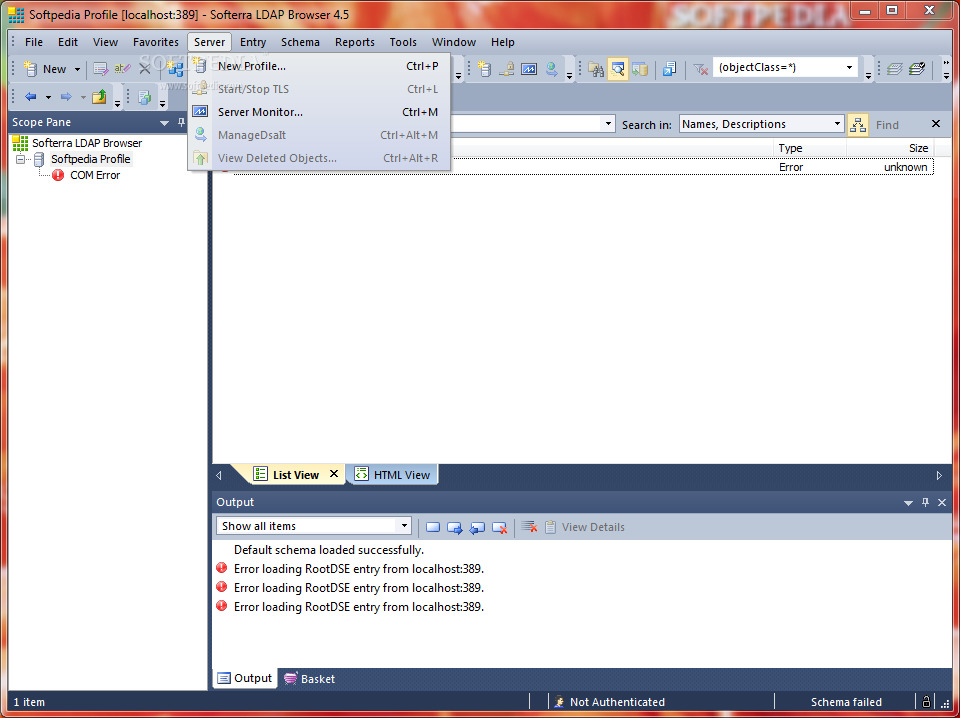960x718 pixels.
Task: Close the quick search bar
Action: click(936, 124)
